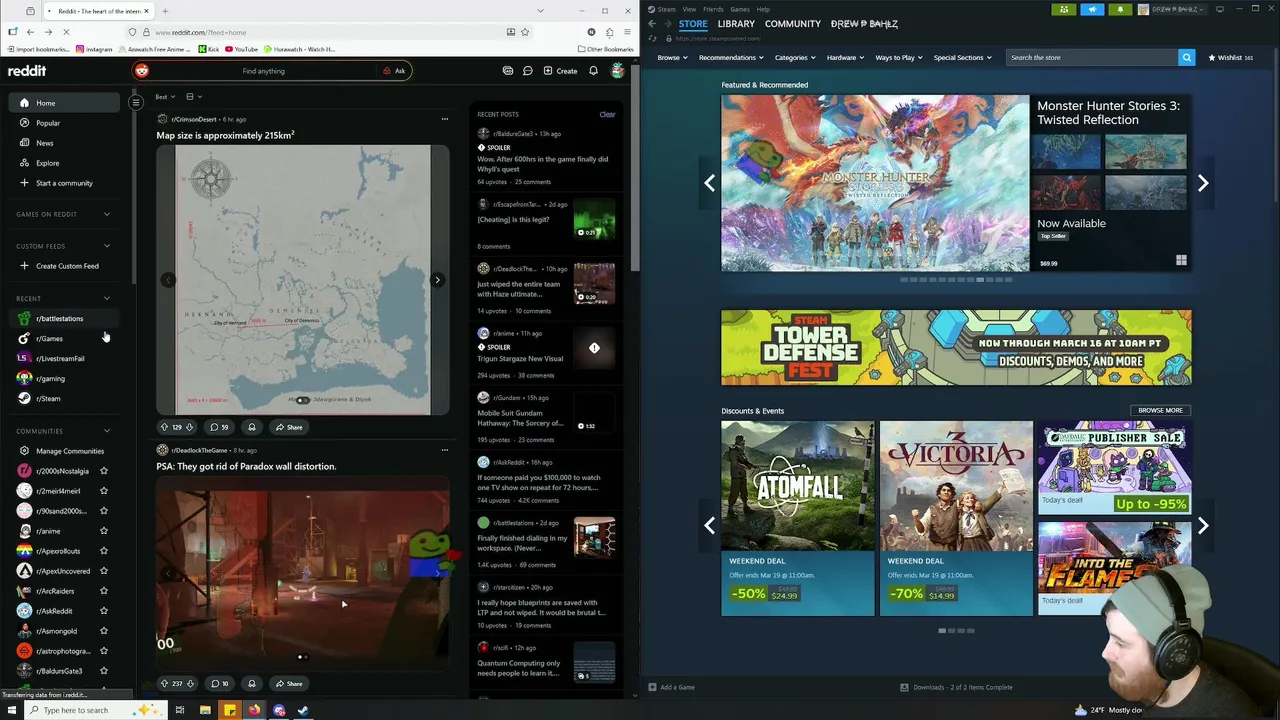Favorite r/90sand2000s community star
Image resolution: width=1280 pixels, height=720 pixels.
103,511
